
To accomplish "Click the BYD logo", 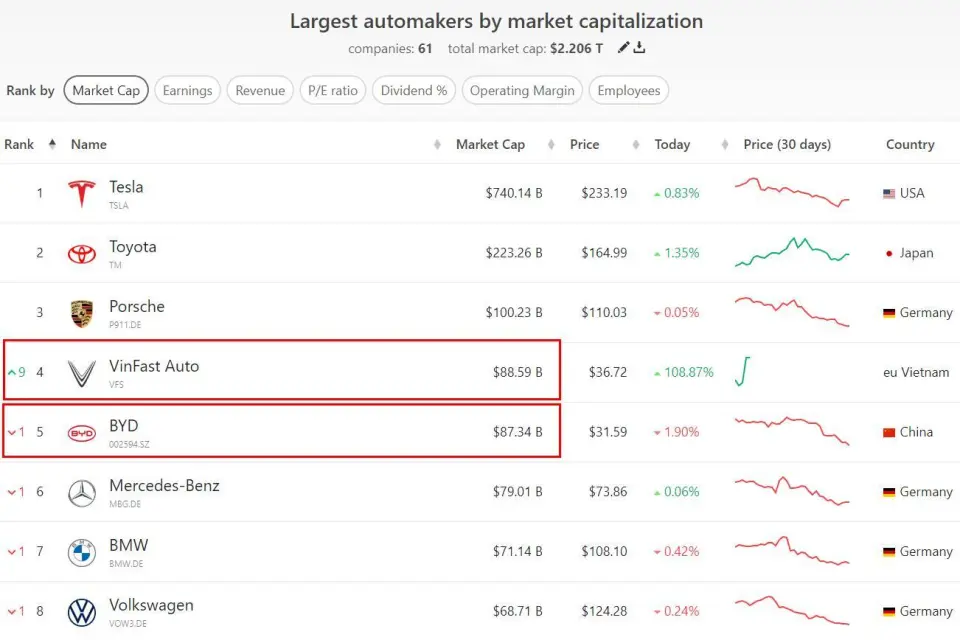I will pyautogui.click(x=81, y=433).
